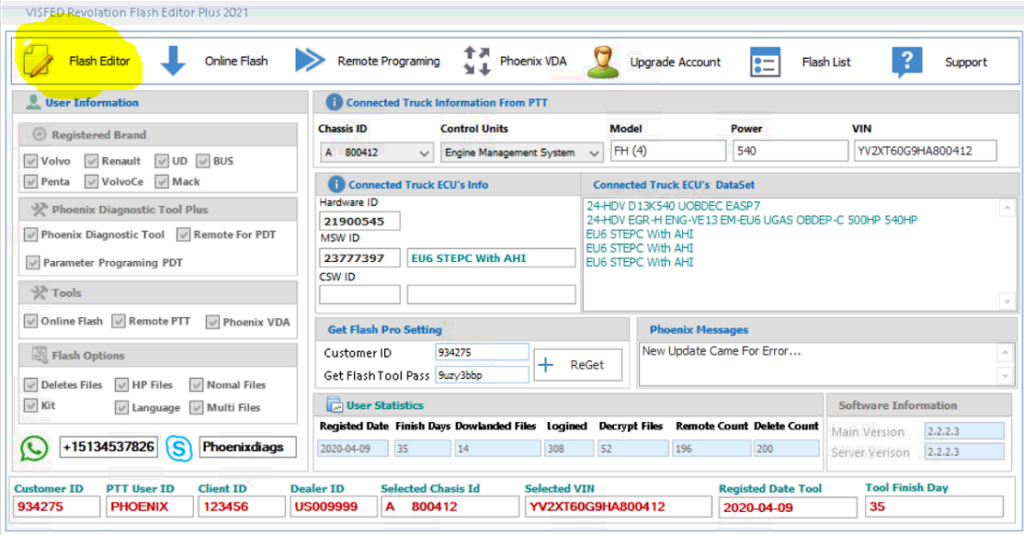Click the Phoenix Diagnostic Tool Plus wrench icon

pos(39,209)
